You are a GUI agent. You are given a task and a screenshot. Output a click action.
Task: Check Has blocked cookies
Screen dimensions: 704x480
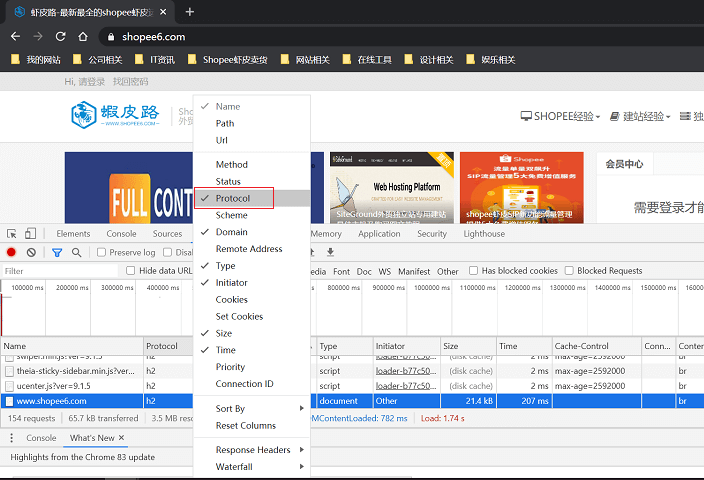pos(473,270)
